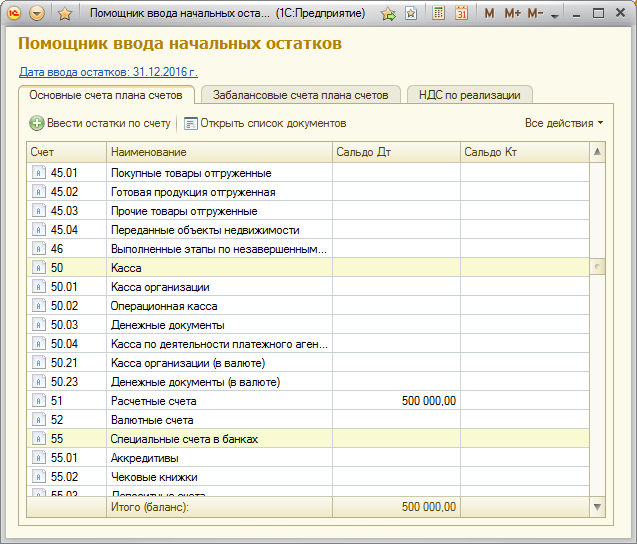Click the account icon of row 50.02
This screenshot has height=544, width=637.
click(39, 306)
